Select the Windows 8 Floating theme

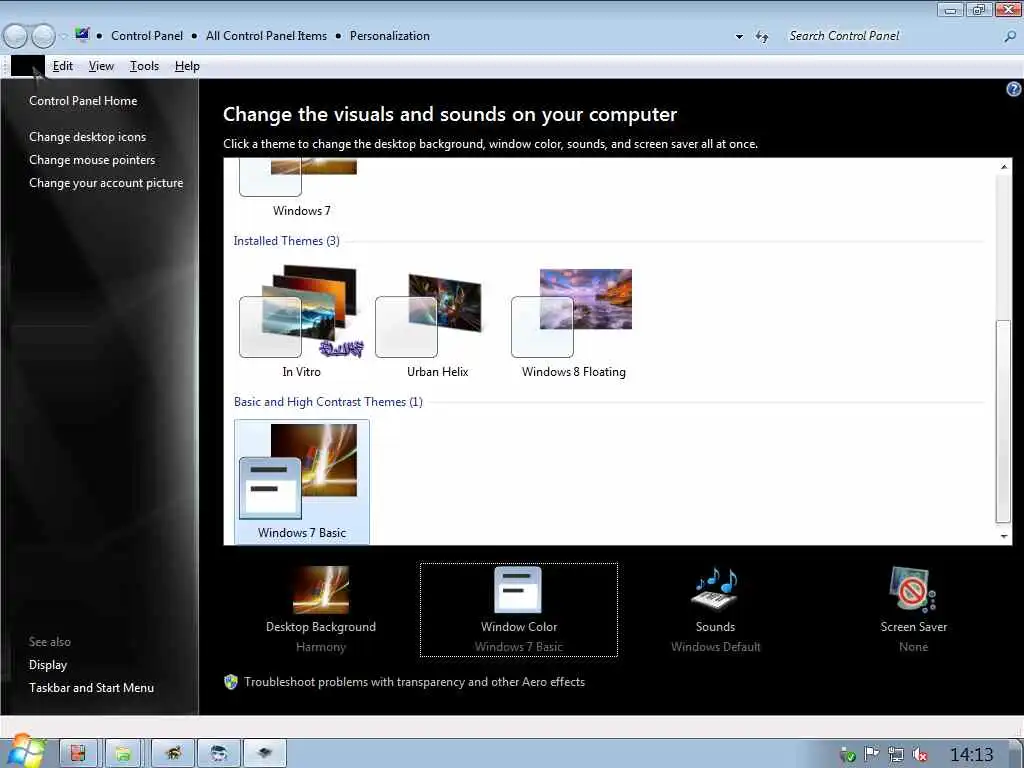(573, 321)
